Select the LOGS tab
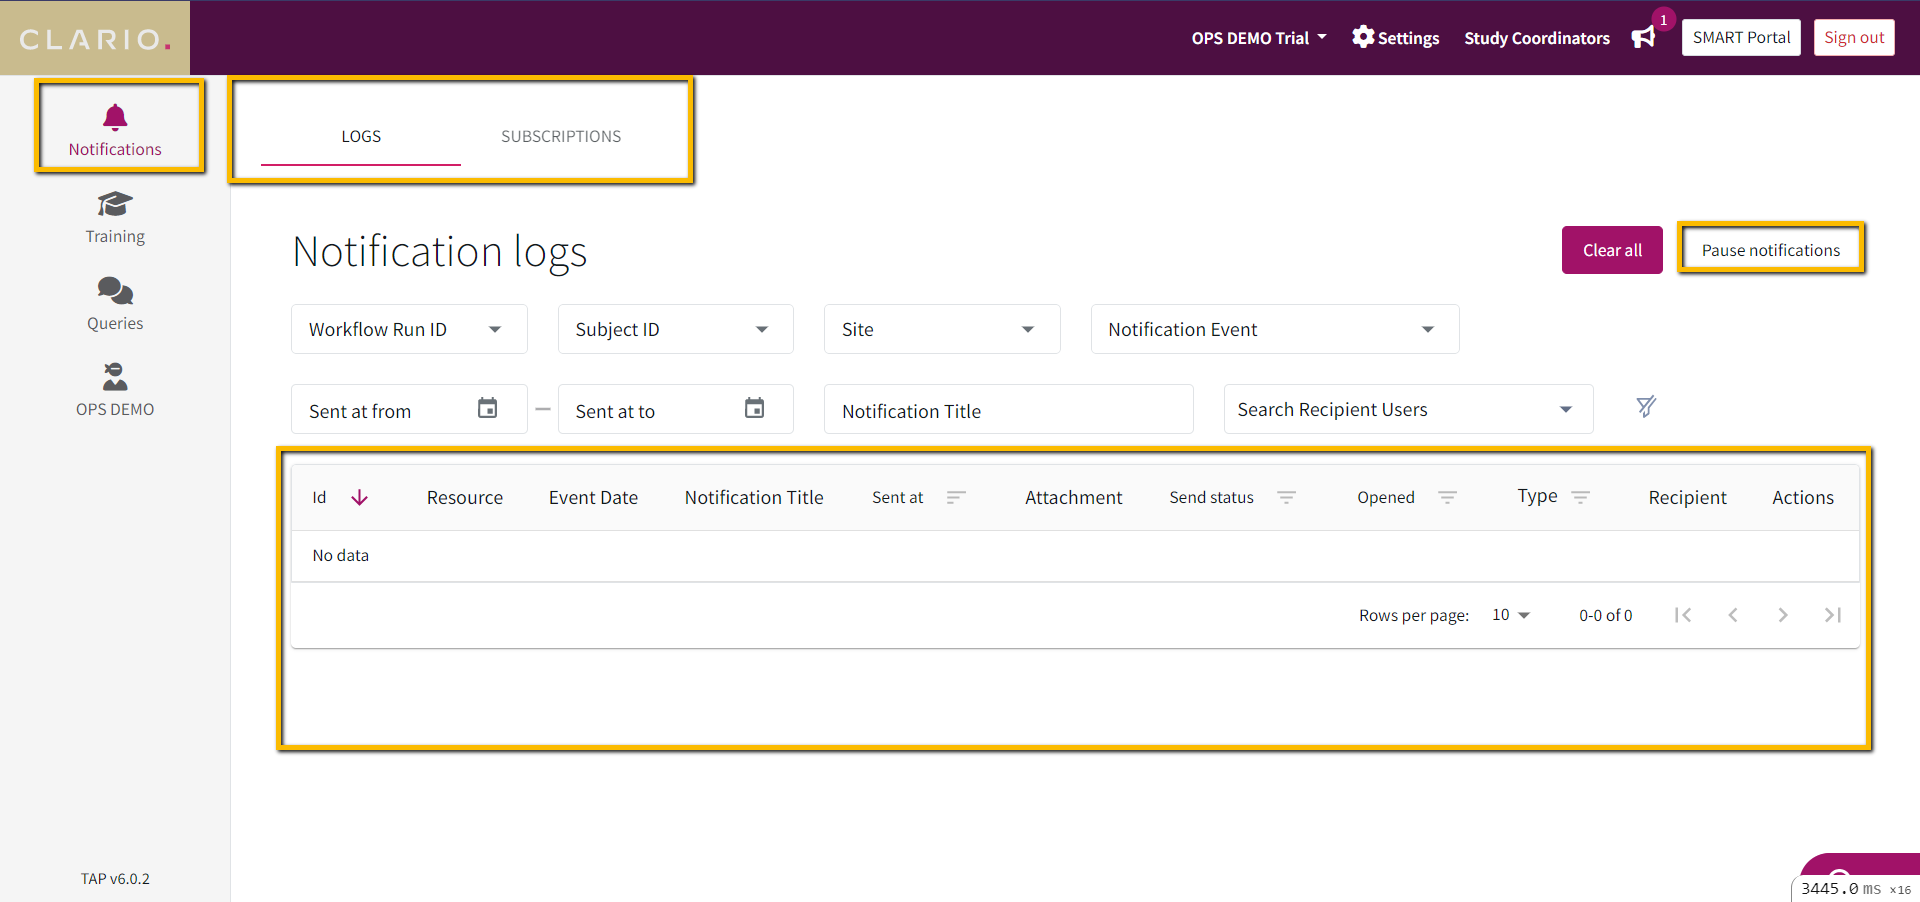Image resolution: width=1920 pixels, height=902 pixels. tap(360, 136)
